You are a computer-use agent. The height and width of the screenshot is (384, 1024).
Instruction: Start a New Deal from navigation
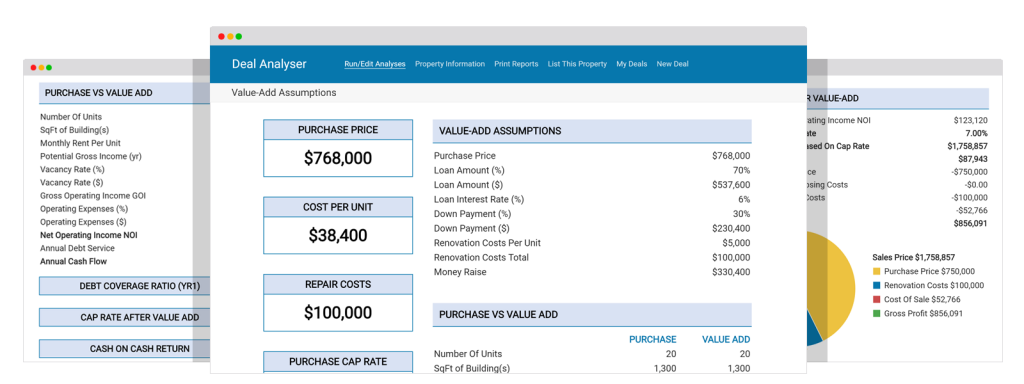673,64
